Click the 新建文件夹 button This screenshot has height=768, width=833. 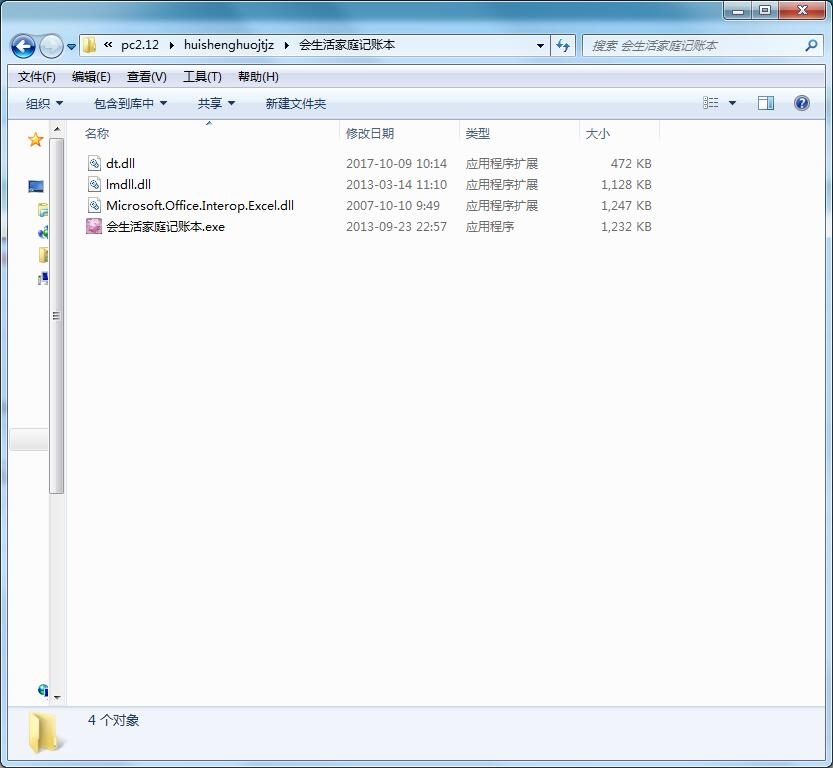coord(295,104)
